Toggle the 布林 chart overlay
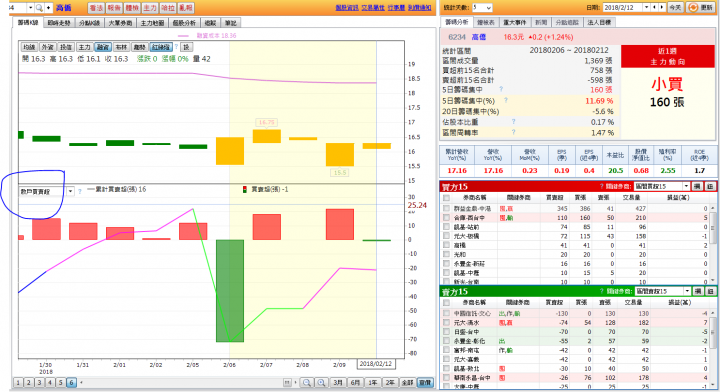Image resolution: width=720 pixels, height=392 pixels. (x=121, y=47)
